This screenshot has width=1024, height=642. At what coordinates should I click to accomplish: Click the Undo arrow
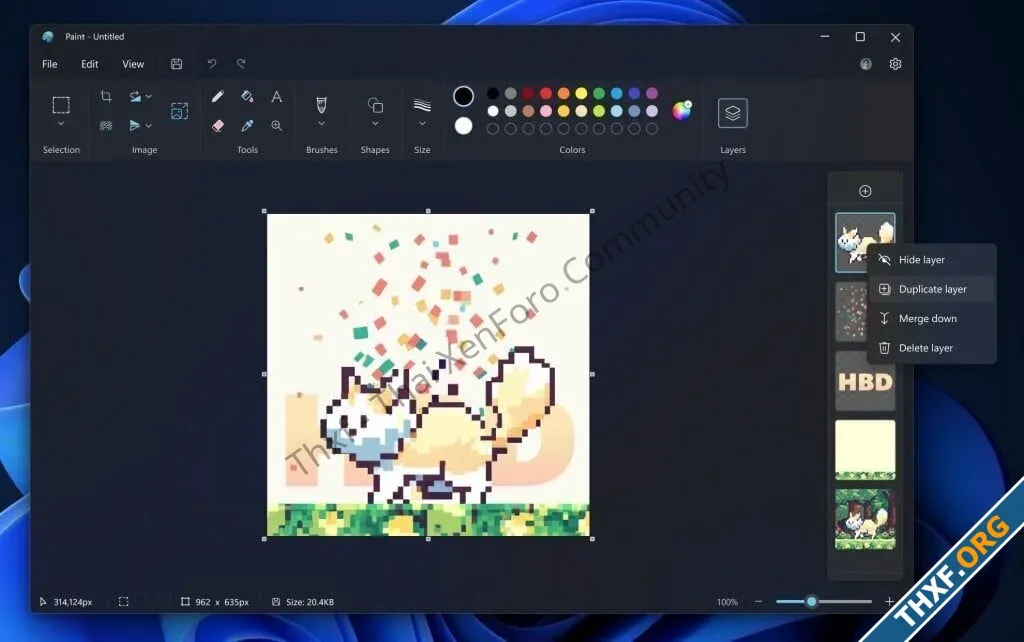coord(212,64)
